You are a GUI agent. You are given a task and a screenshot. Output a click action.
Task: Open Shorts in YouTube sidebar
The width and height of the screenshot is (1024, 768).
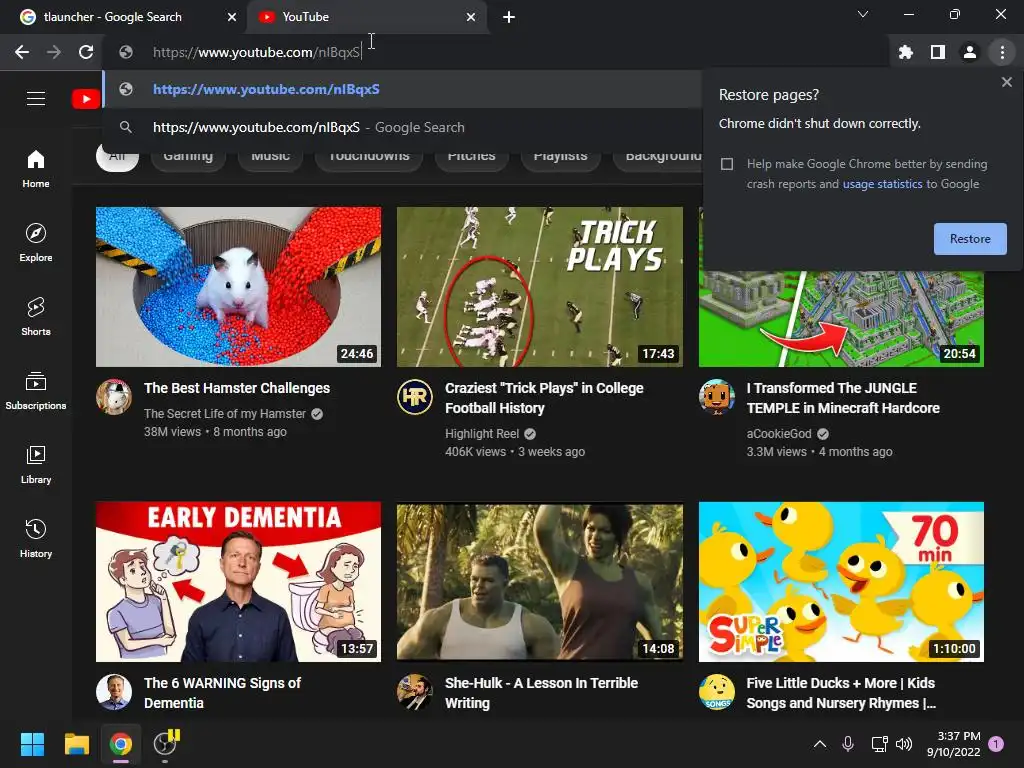(36, 316)
